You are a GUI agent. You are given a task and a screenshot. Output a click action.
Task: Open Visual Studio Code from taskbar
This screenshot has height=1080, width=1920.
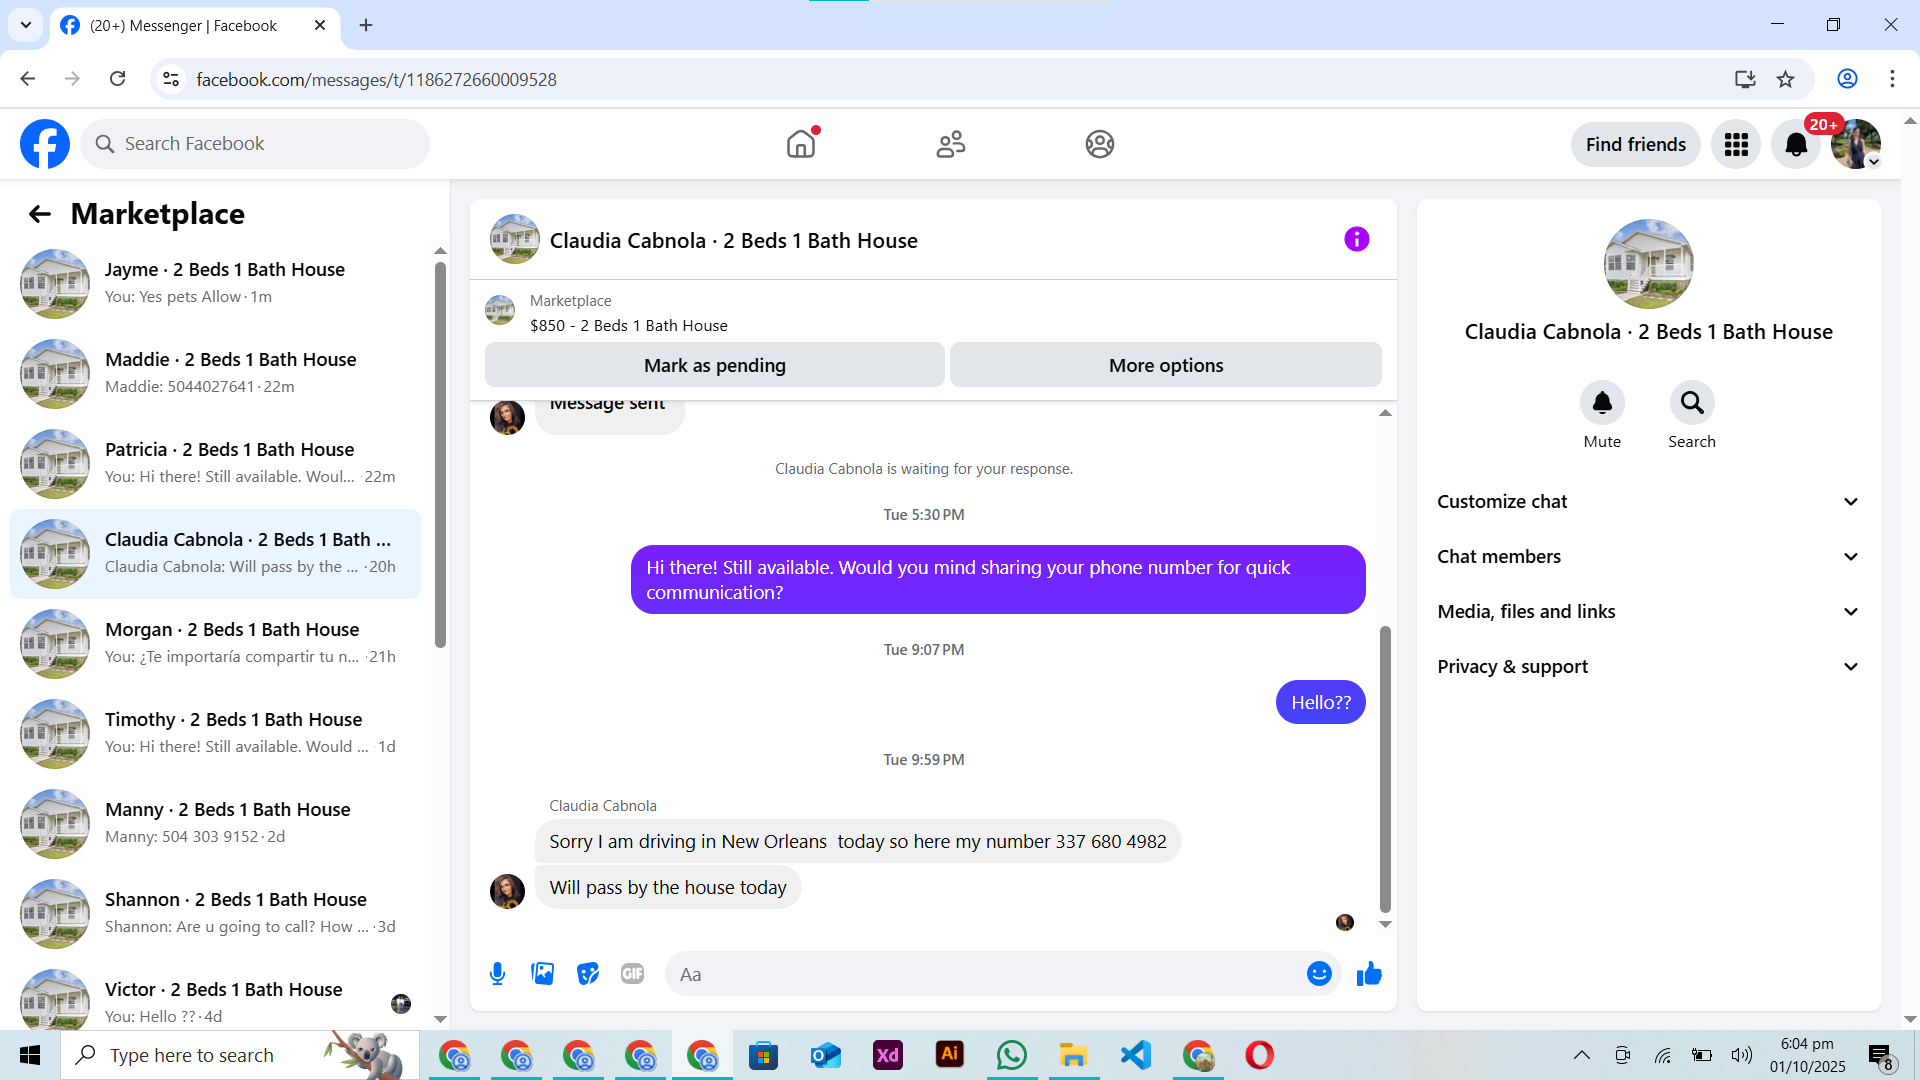click(1135, 1055)
